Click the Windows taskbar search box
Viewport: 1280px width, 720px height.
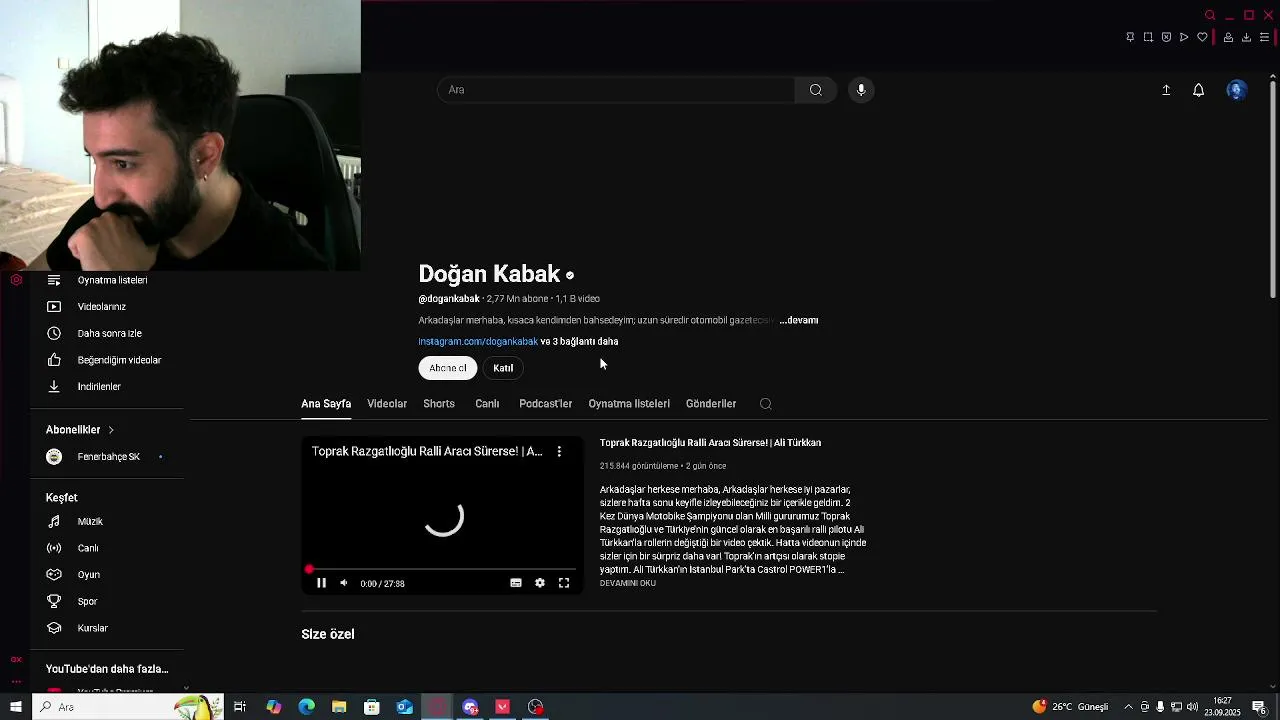click(128, 707)
